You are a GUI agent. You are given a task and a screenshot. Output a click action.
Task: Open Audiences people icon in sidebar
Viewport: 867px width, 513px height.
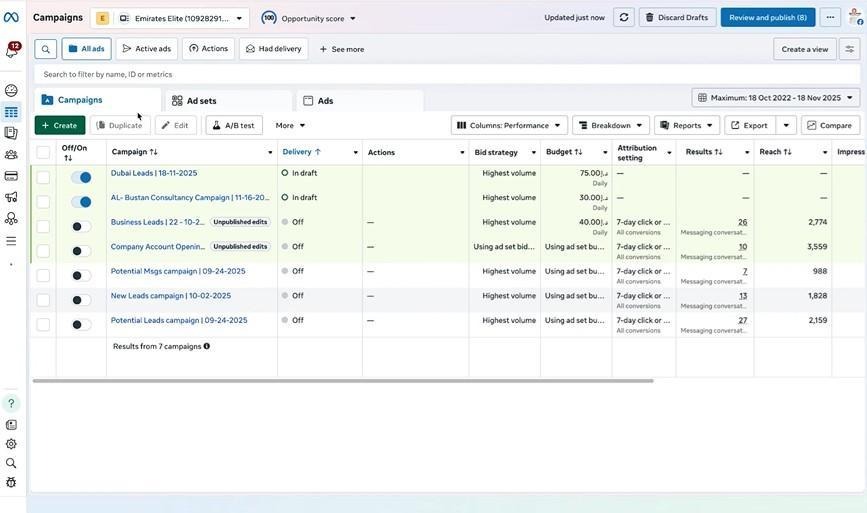pos(11,155)
